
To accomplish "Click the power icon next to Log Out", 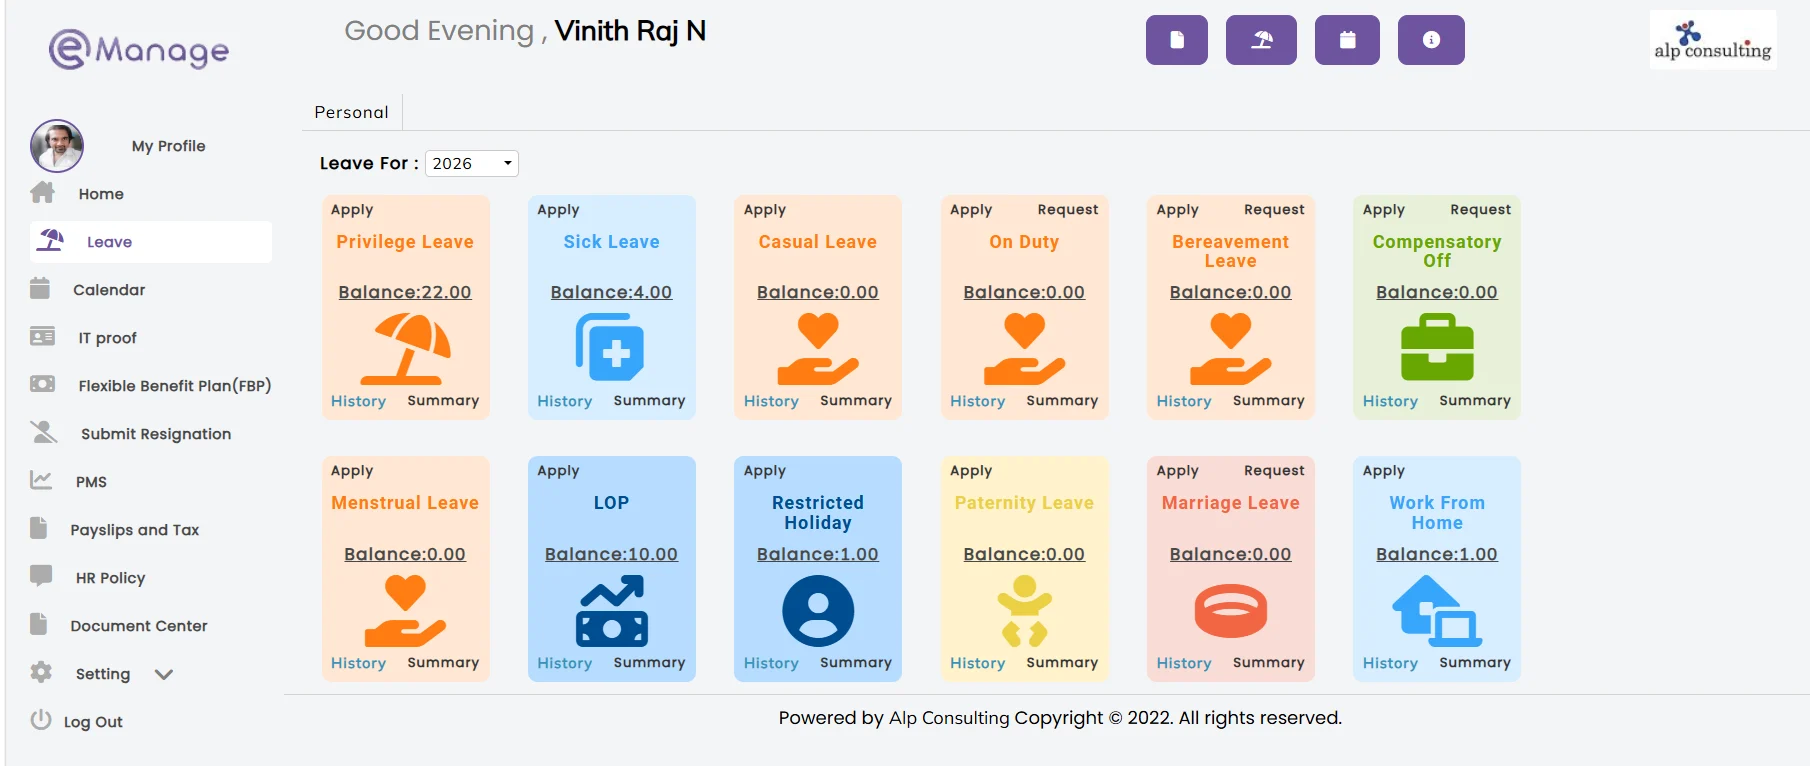I will coord(41,720).
